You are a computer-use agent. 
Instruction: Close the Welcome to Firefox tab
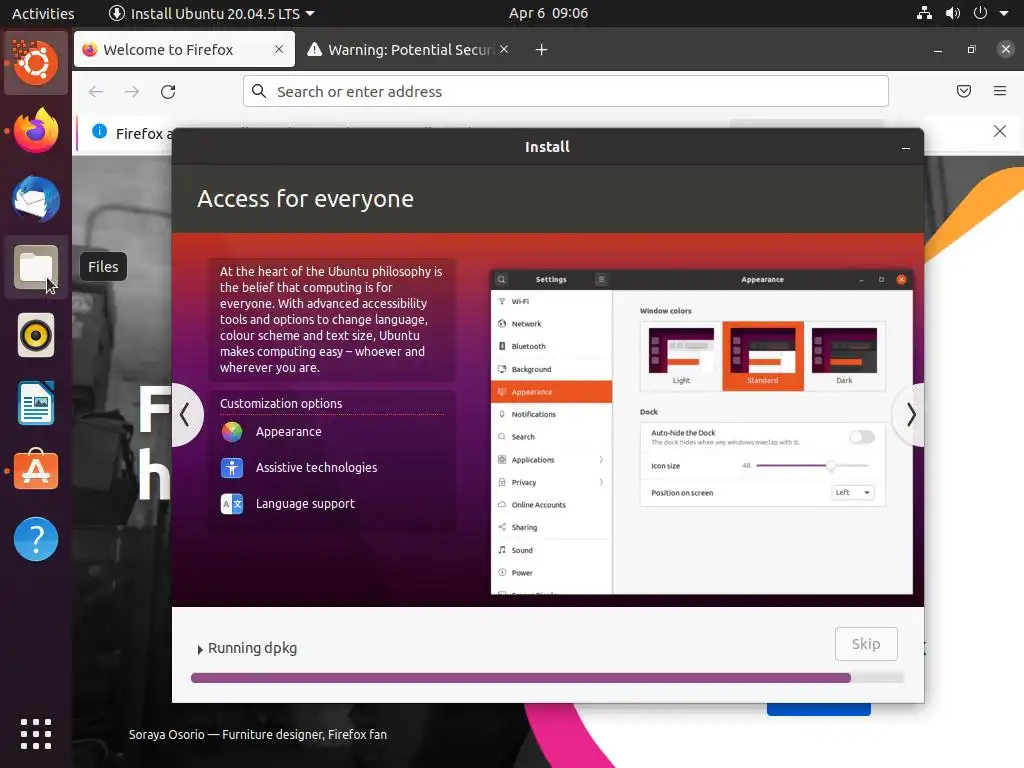[279, 49]
